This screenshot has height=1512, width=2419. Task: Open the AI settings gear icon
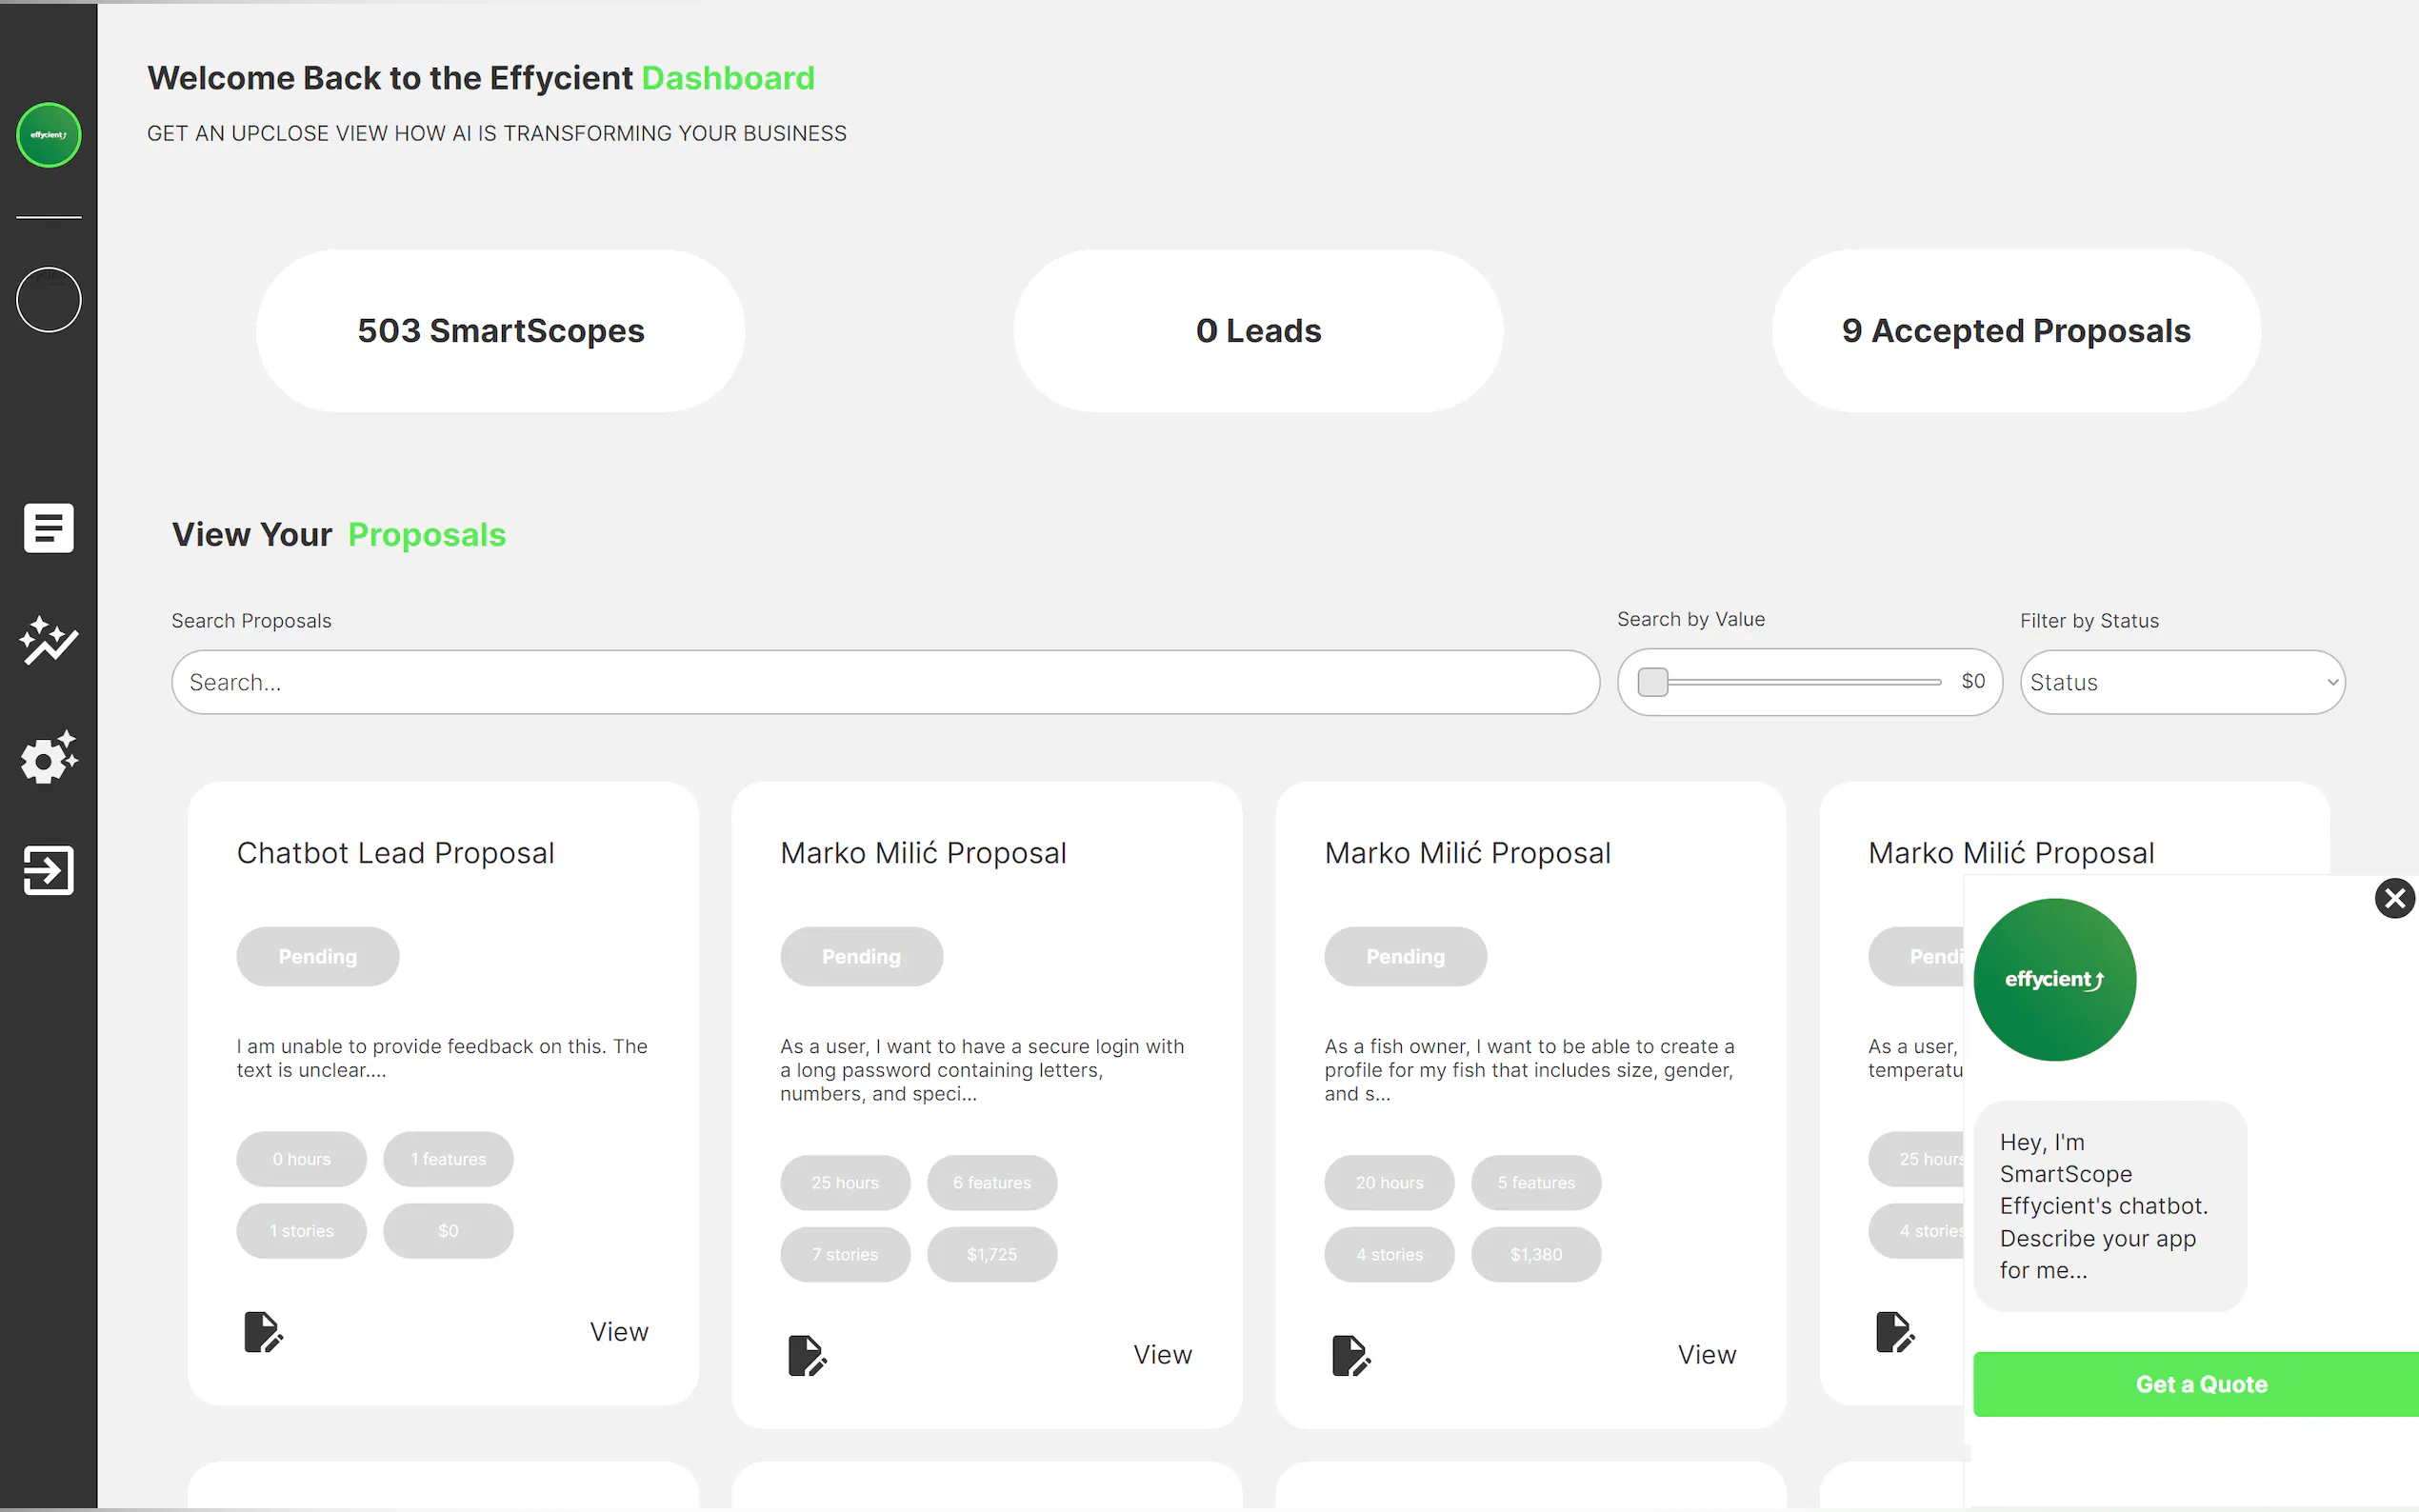[x=48, y=757]
